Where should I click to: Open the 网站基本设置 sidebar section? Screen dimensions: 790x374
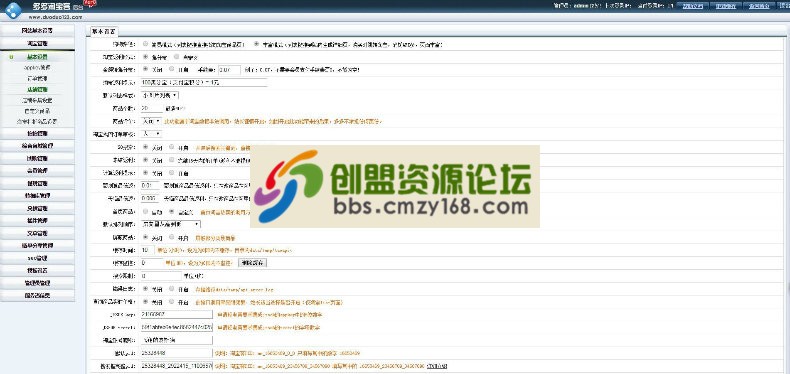(37, 31)
